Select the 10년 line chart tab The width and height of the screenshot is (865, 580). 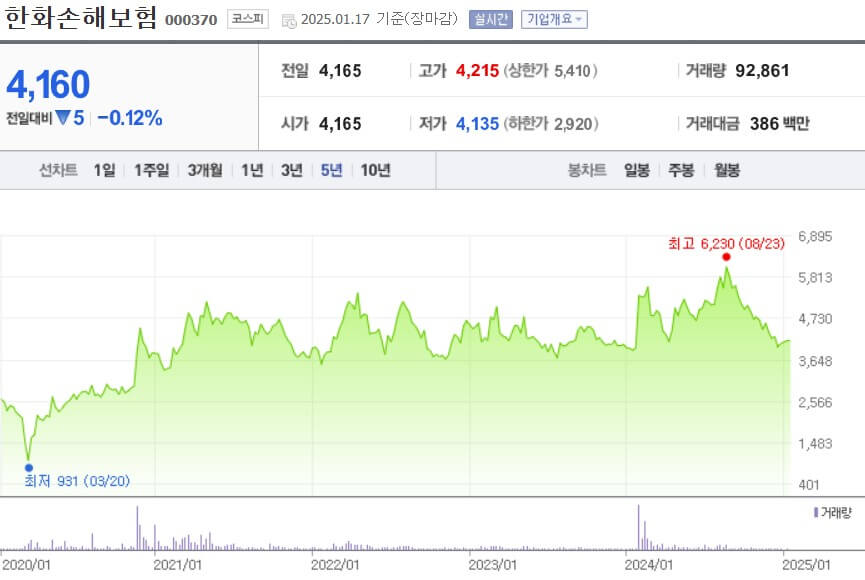(376, 170)
